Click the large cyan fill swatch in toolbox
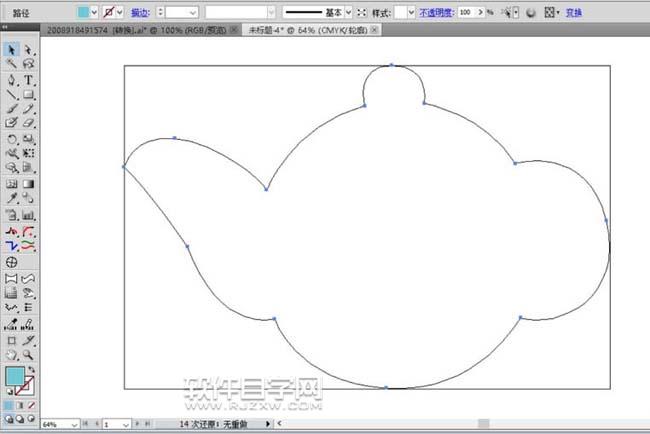The image size is (650, 434). 15,376
